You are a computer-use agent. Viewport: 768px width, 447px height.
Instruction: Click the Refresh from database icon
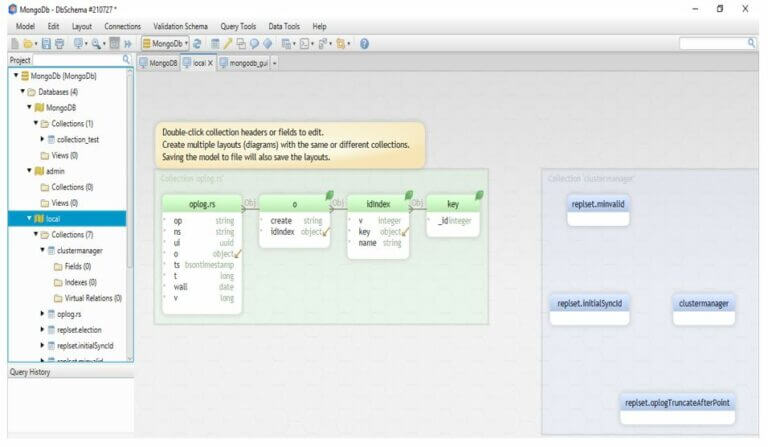(198, 44)
